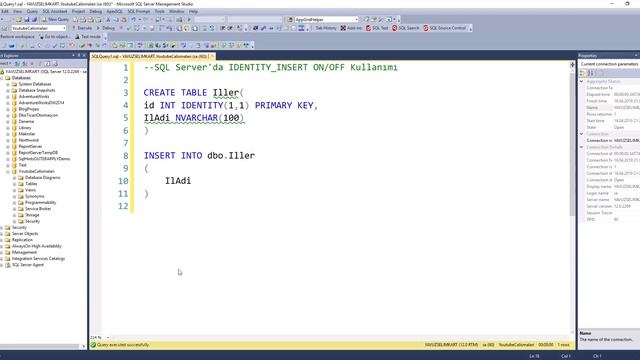This screenshot has width=640, height=360.
Task: Click the Save icon in the toolbar
Action: pyautogui.click(x=27, y=19)
